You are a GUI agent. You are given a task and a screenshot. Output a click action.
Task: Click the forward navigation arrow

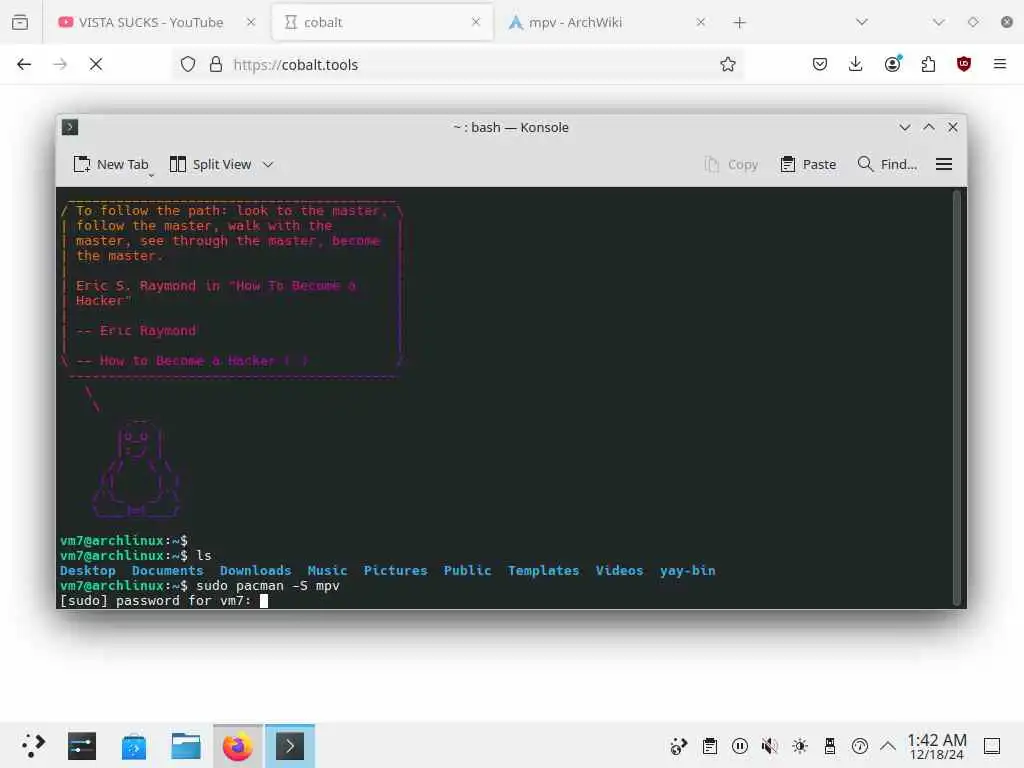point(60,64)
